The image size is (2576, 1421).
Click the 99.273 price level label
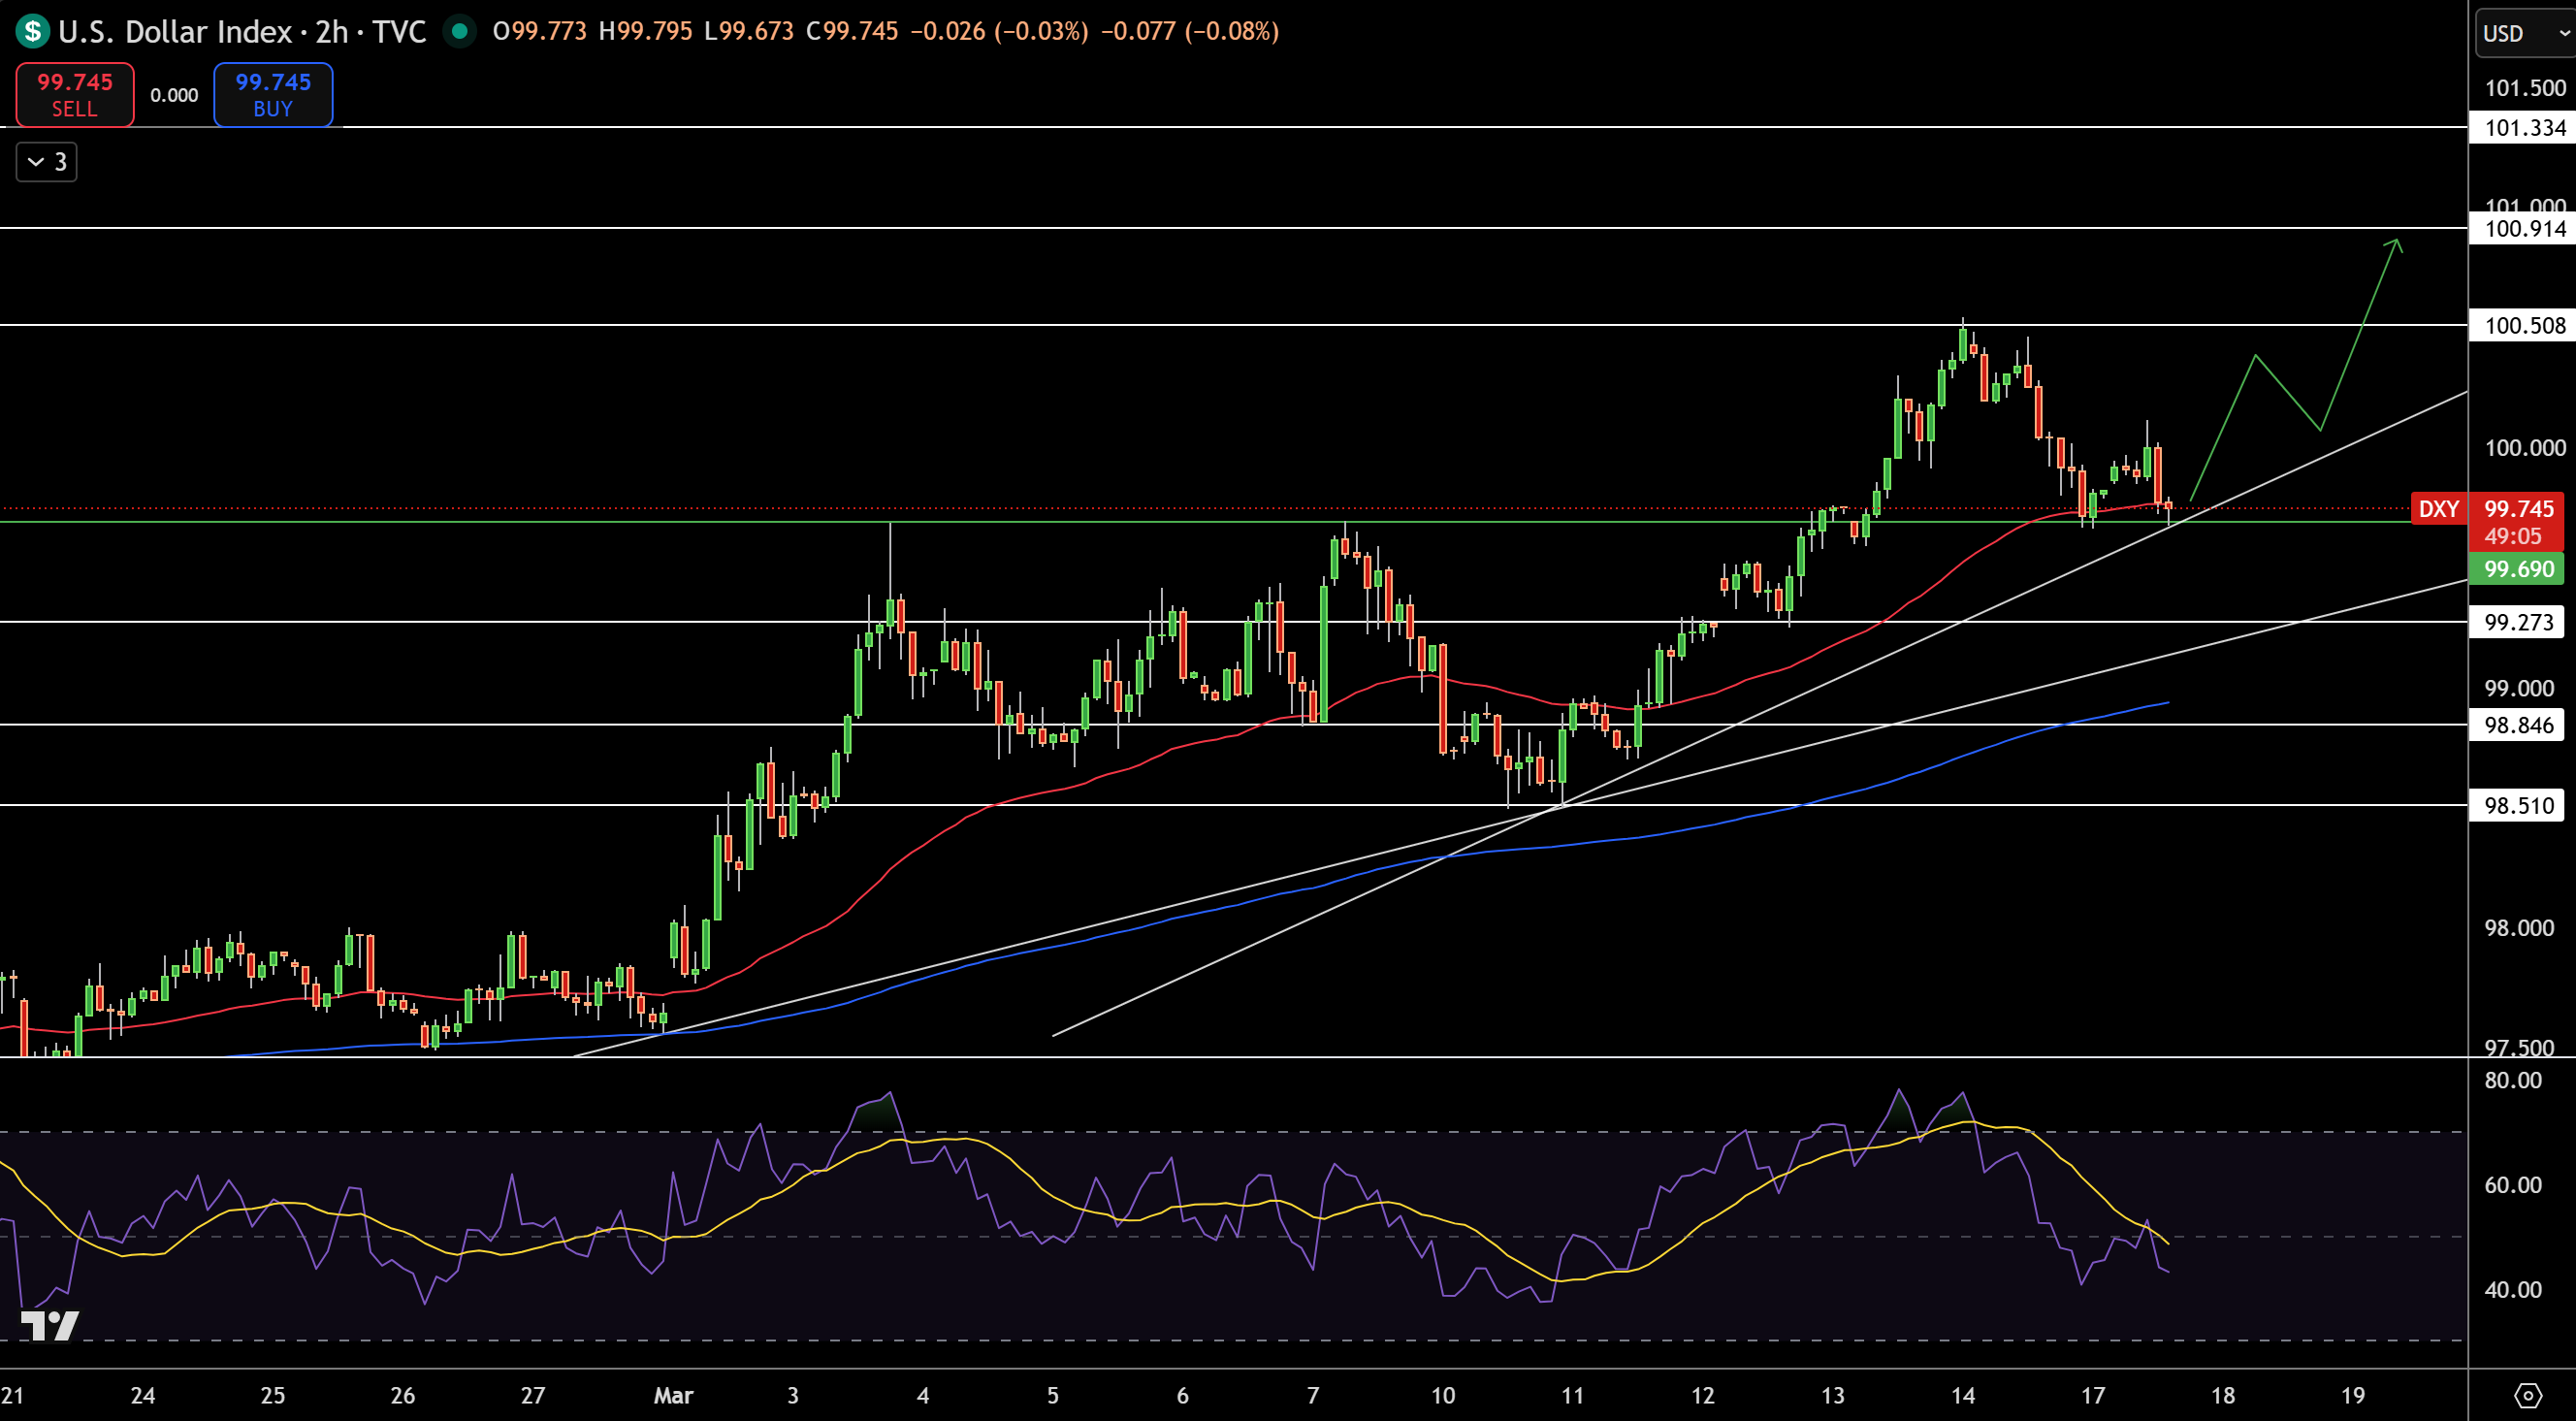tap(2517, 622)
